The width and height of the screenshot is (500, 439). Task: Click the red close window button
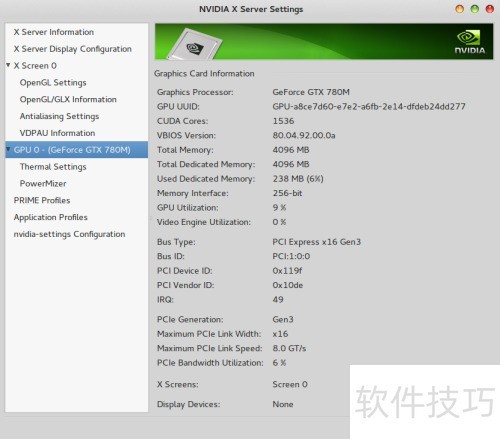point(490,9)
